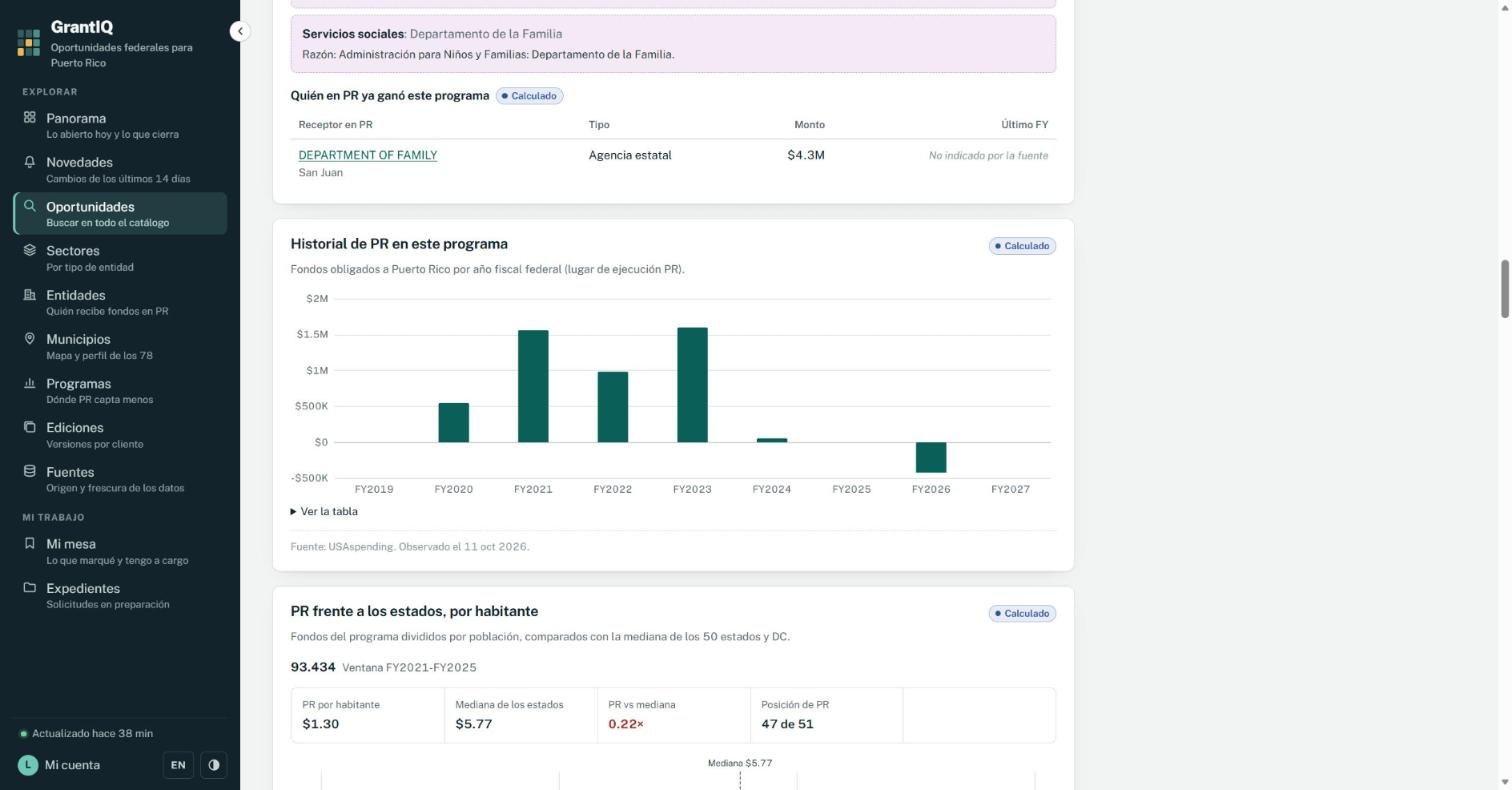1512x790 pixels.
Task: Click the Oportunidades search icon
Action: (x=30, y=206)
